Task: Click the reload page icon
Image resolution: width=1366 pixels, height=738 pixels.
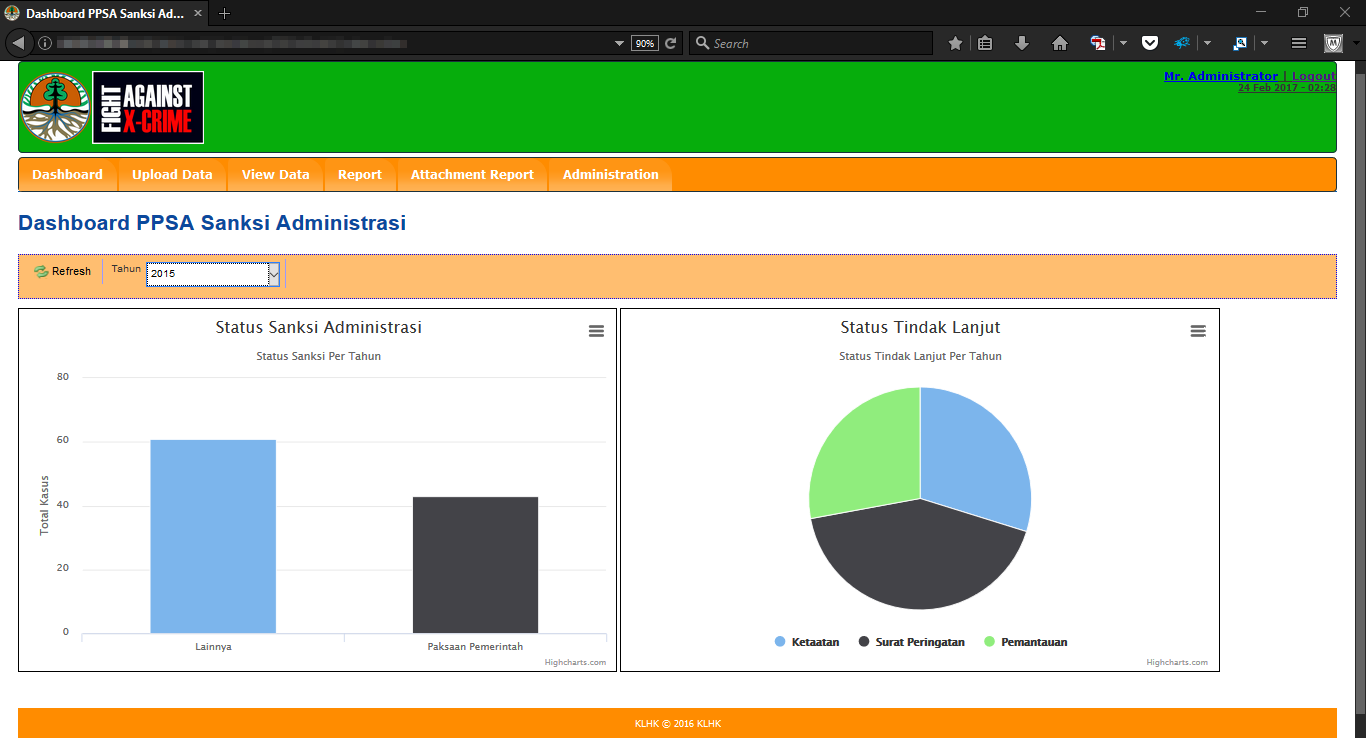Action: [x=671, y=43]
